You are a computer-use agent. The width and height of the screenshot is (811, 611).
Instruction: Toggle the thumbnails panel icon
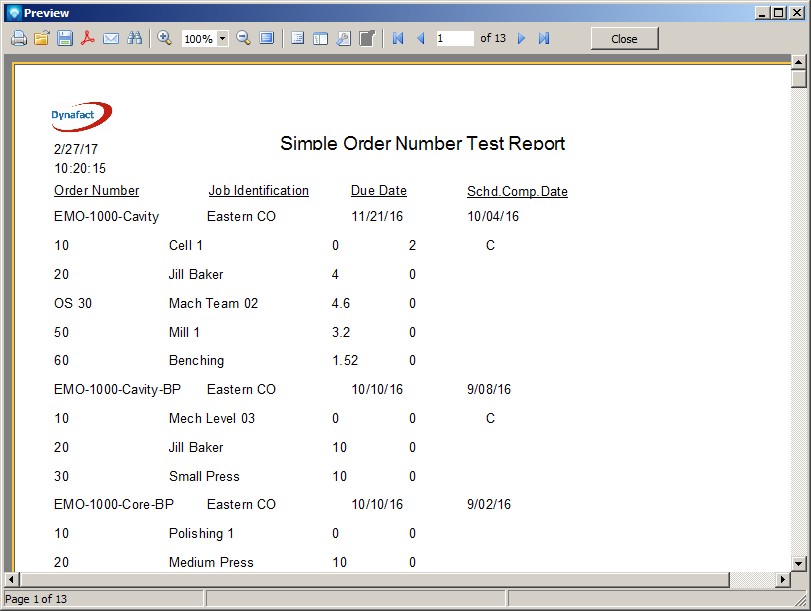click(320, 38)
